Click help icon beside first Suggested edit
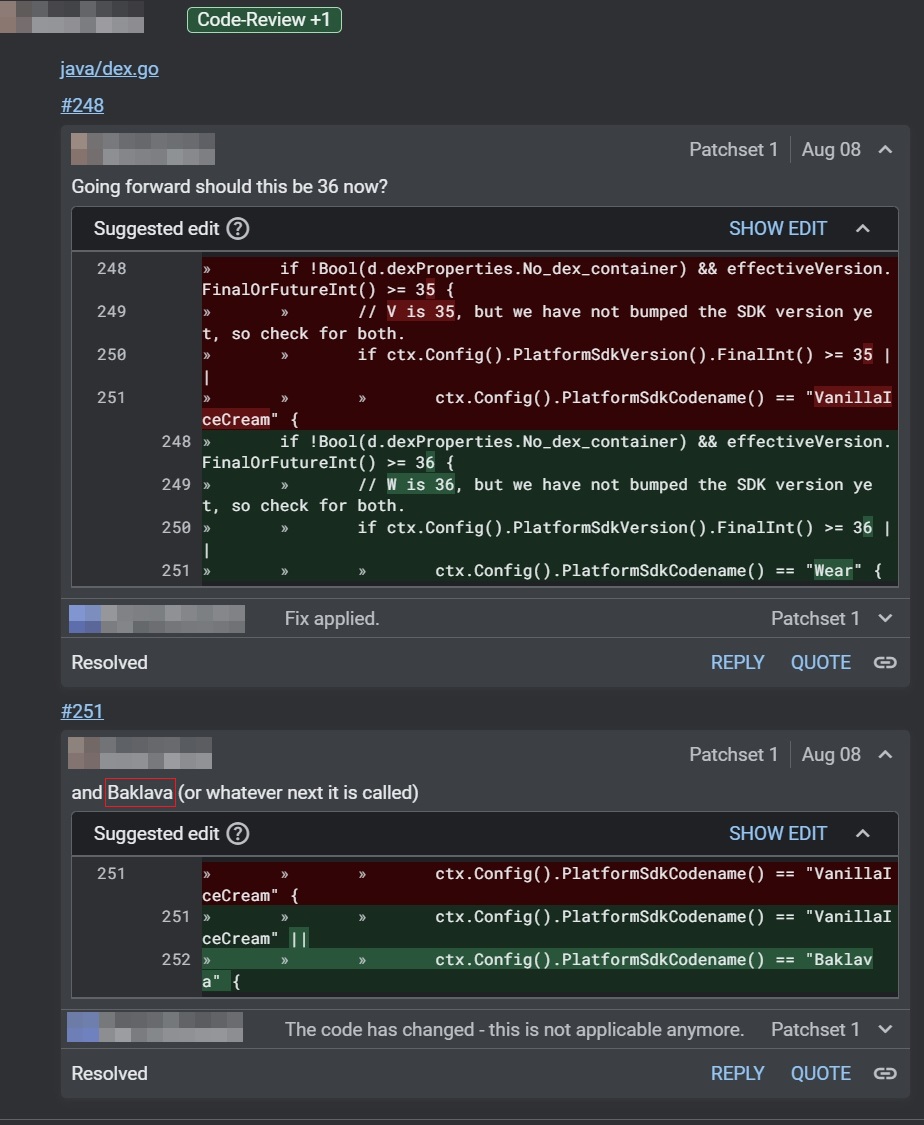 (237, 229)
